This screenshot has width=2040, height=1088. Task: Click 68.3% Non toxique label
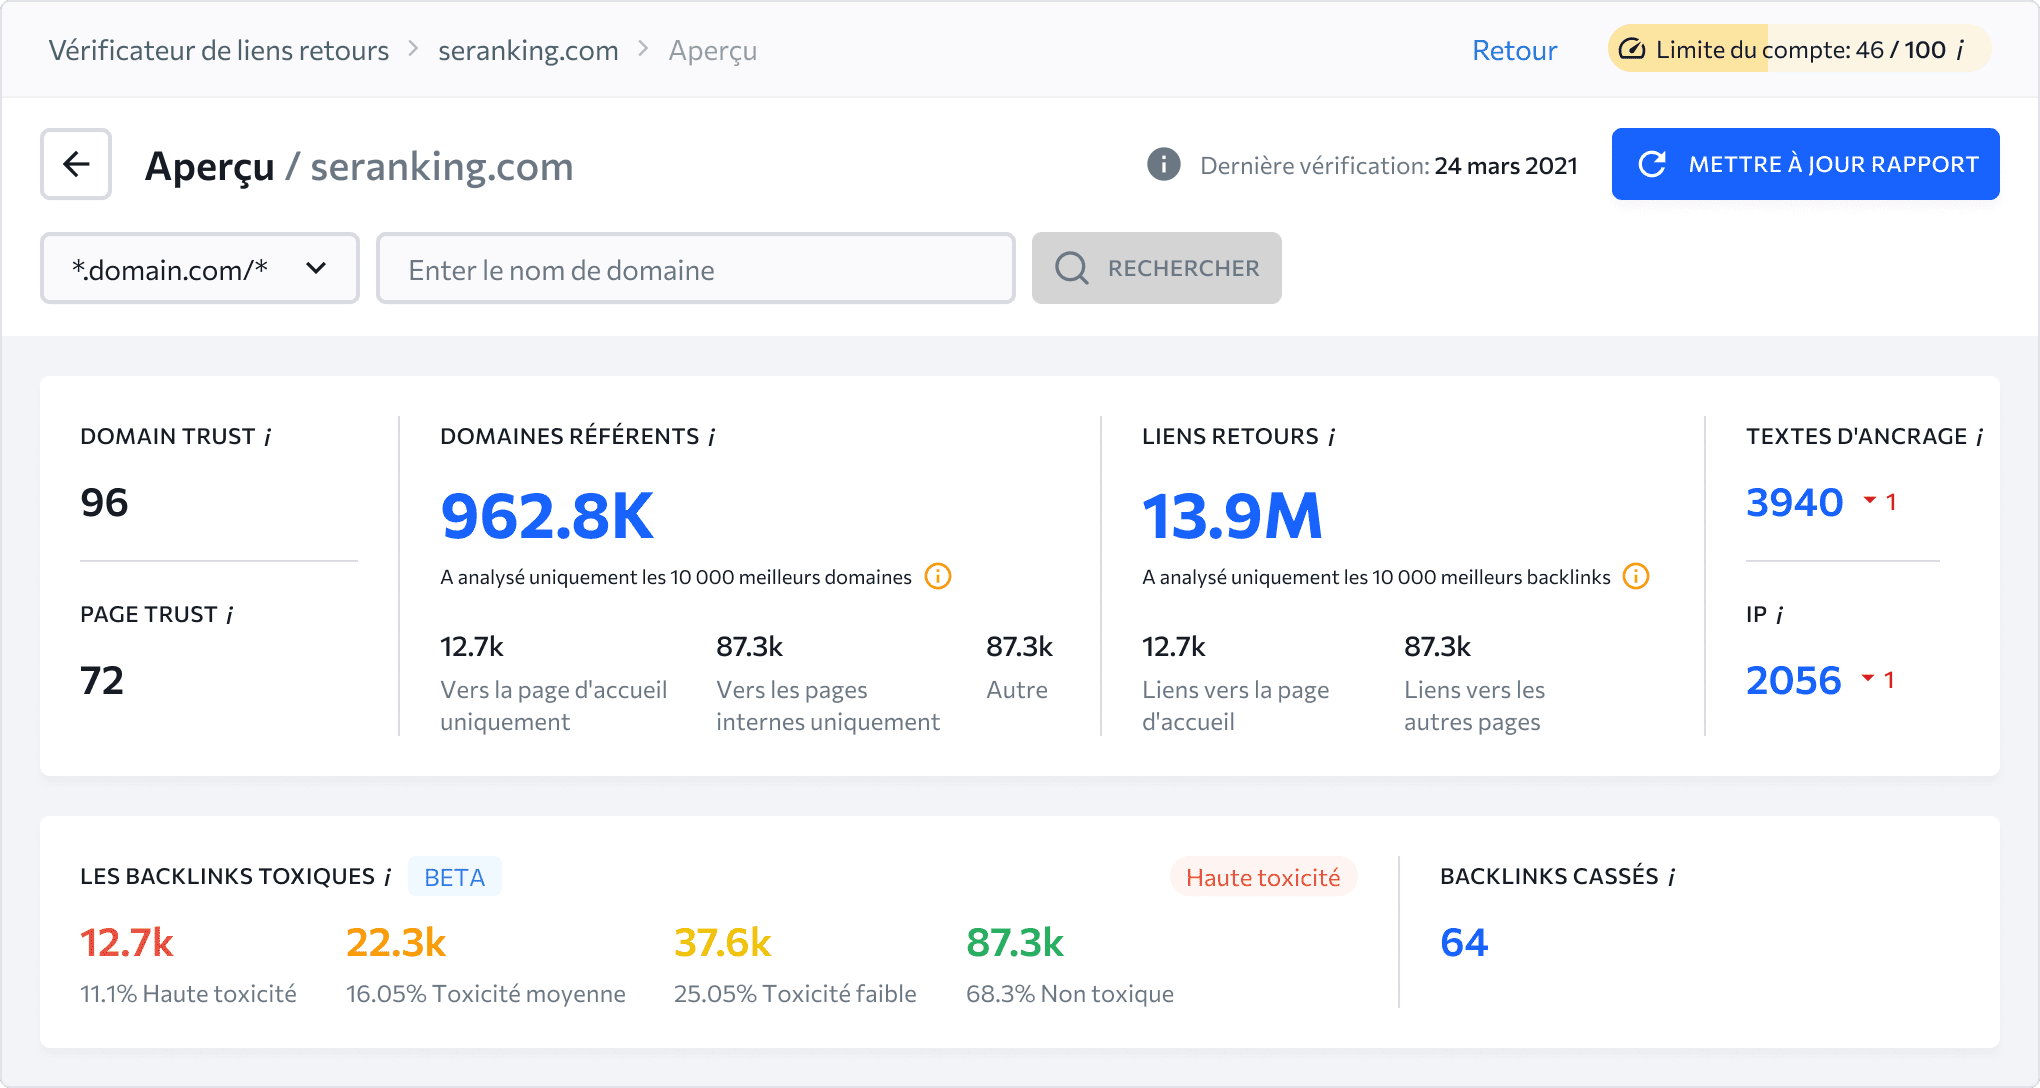pyautogui.click(x=1070, y=993)
